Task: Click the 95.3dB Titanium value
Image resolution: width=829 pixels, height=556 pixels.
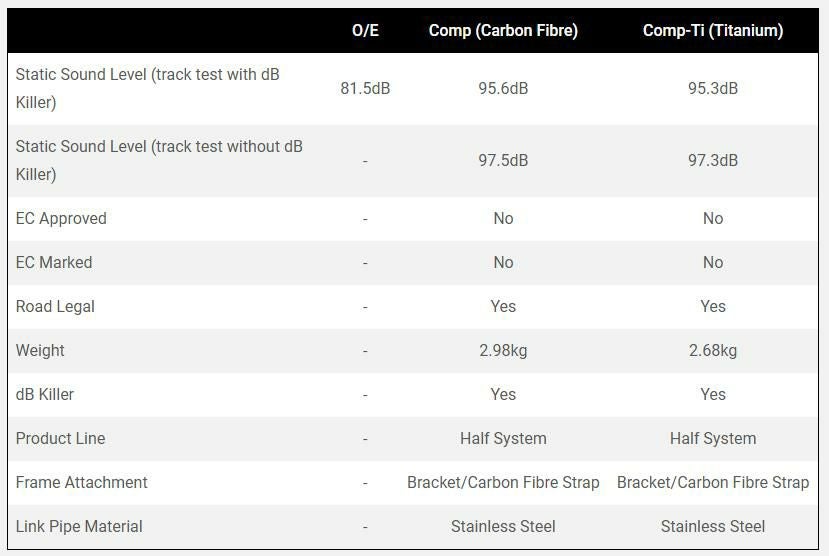Action: [712, 88]
